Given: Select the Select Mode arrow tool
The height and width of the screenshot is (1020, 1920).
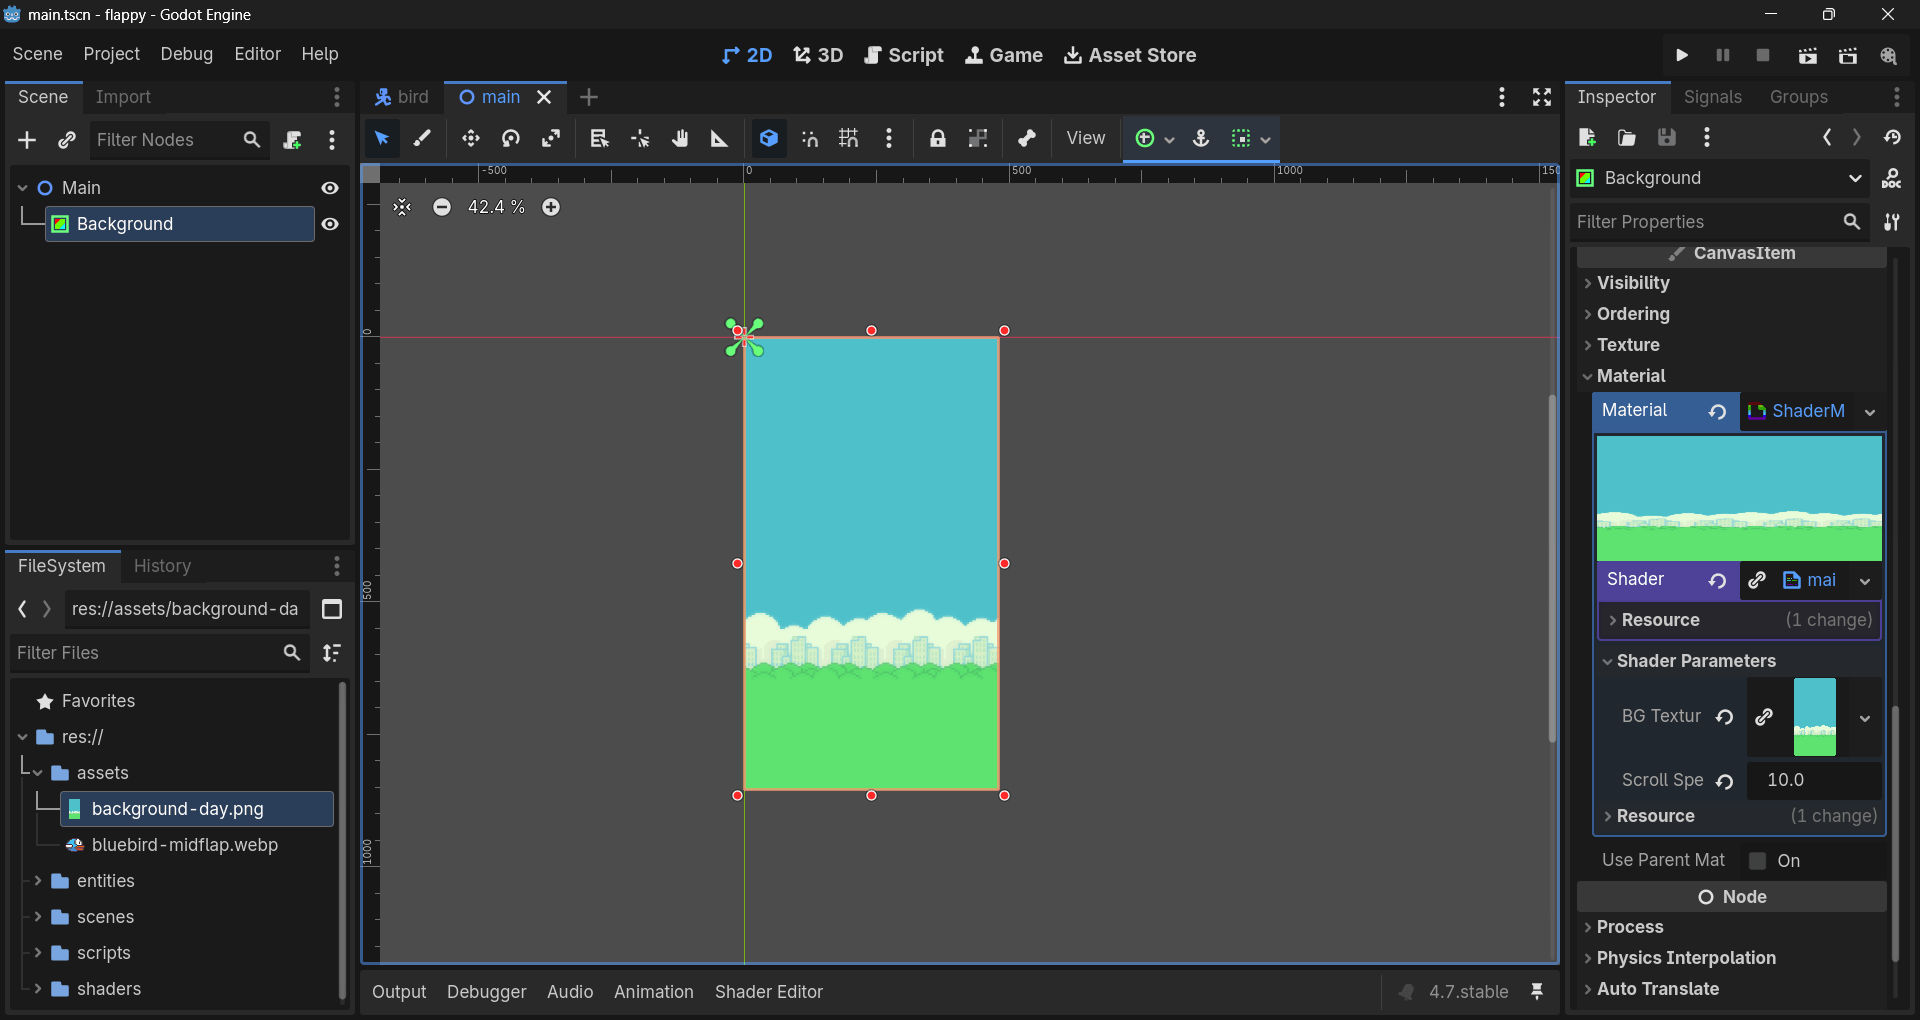Looking at the screenshot, I should 381,139.
